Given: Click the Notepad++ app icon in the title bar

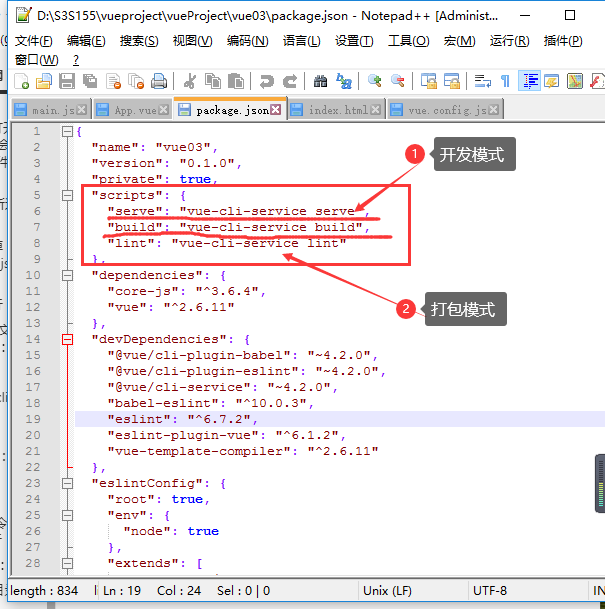Looking at the screenshot, I should pyautogui.click(x=23, y=15).
